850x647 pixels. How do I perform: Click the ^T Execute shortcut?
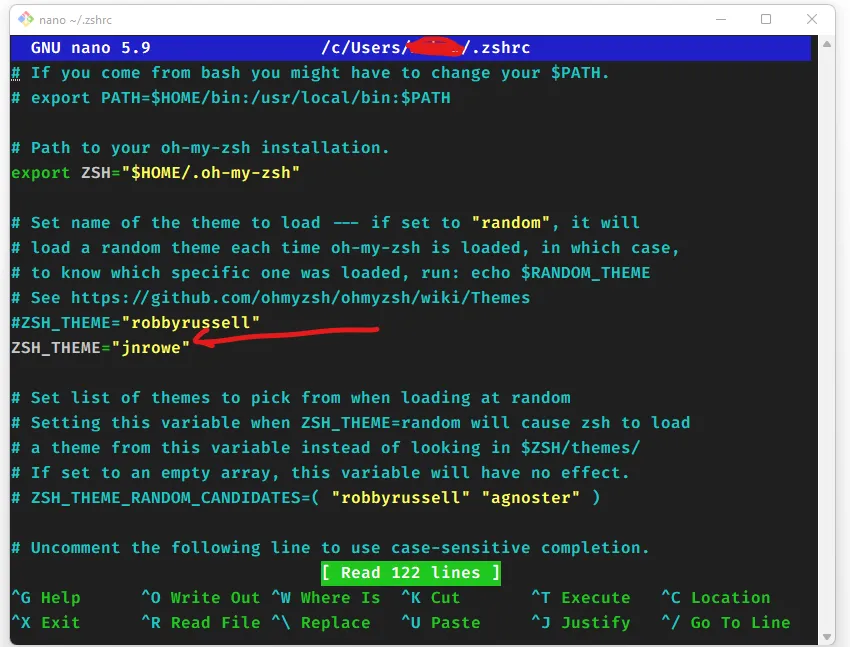point(581,598)
